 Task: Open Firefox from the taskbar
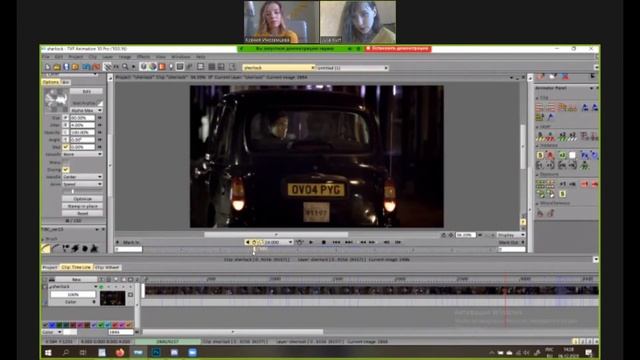(120, 352)
